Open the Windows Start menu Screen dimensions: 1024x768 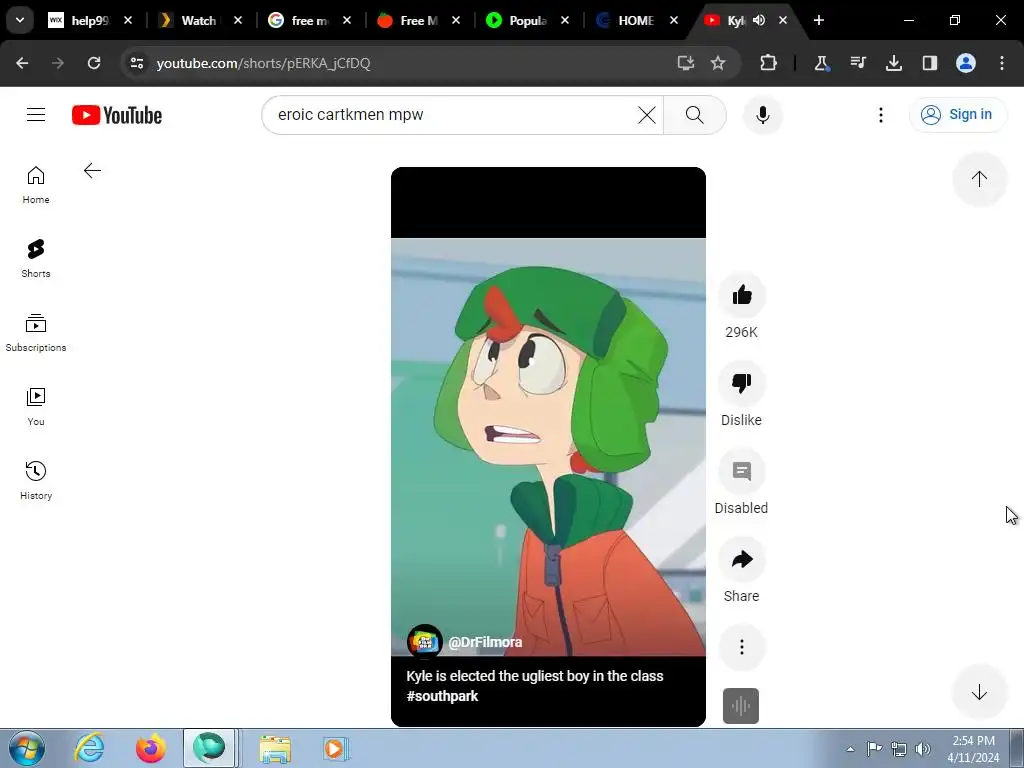point(26,748)
